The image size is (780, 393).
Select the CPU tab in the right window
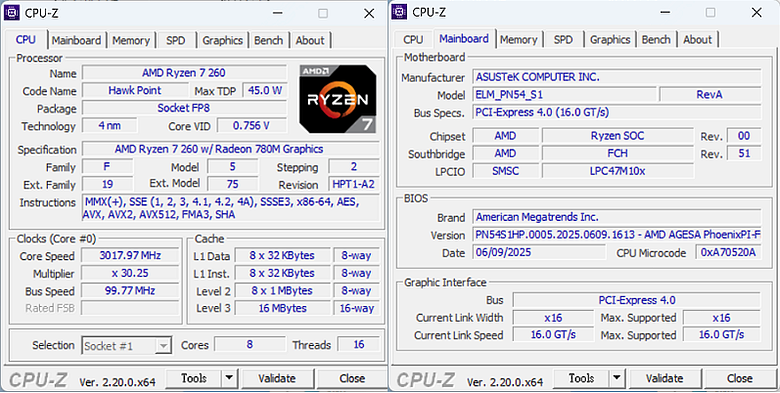[413, 39]
